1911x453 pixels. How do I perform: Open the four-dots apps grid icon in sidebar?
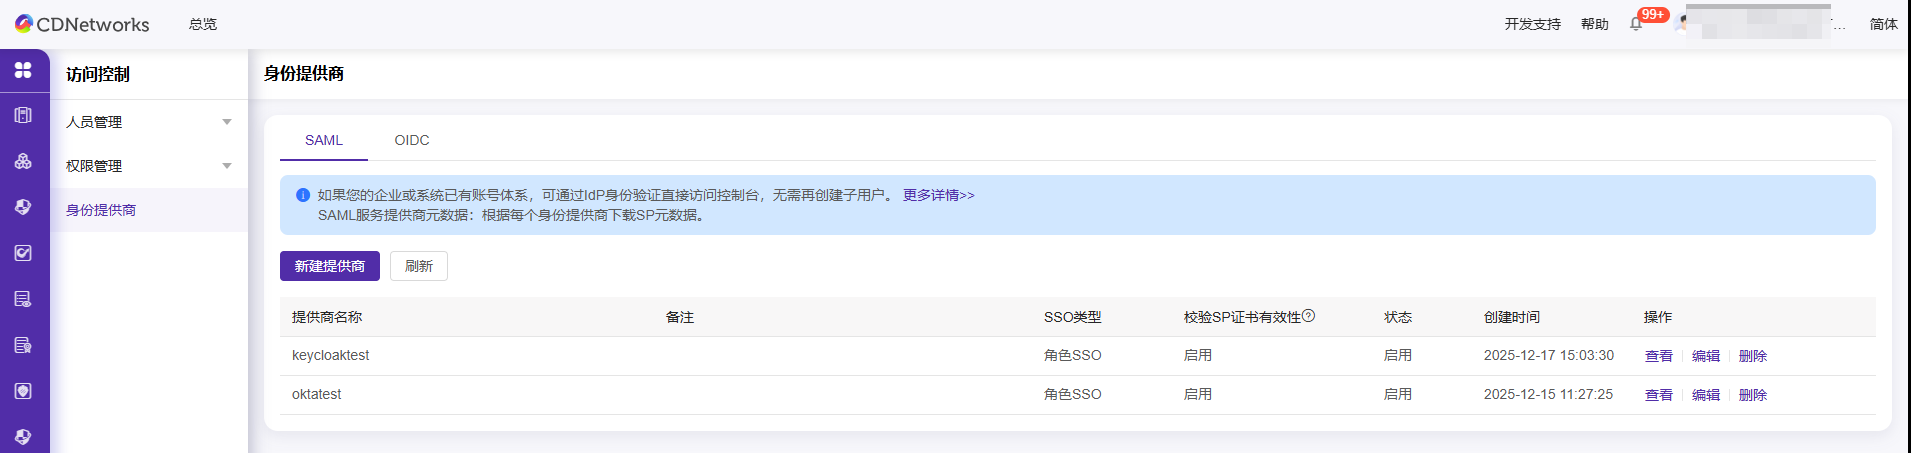pyautogui.click(x=23, y=70)
